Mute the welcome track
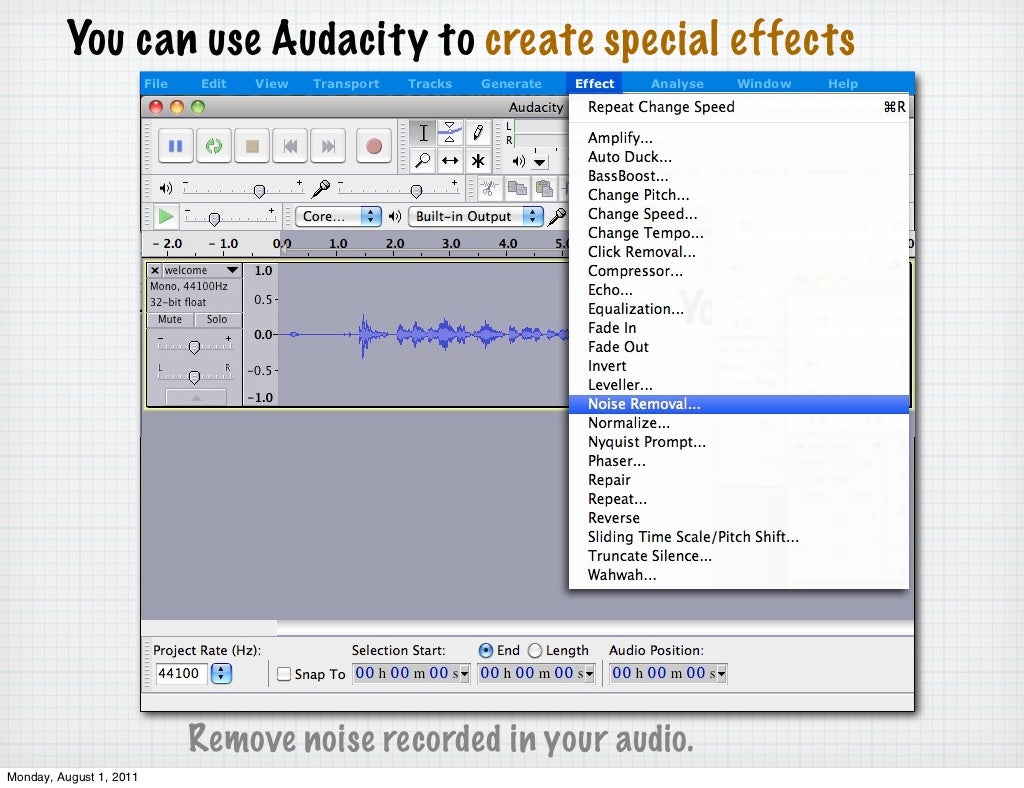1024x788 pixels. [x=170, y=319]
